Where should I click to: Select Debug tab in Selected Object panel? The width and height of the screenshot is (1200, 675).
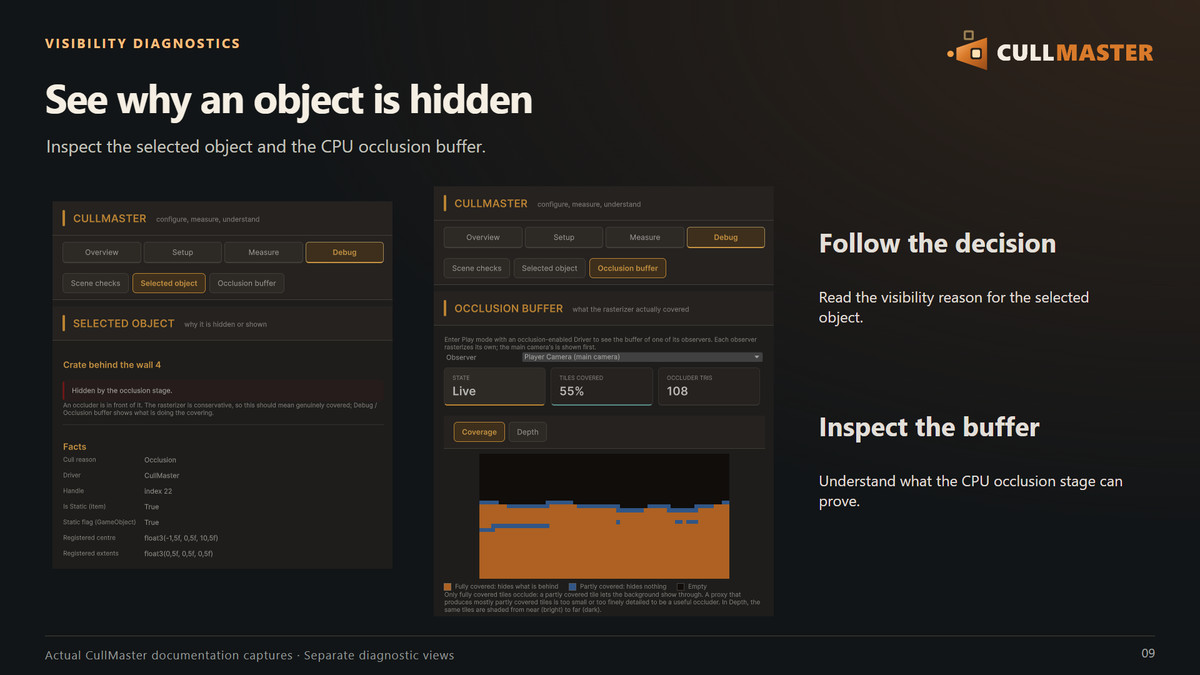point(344,252)
